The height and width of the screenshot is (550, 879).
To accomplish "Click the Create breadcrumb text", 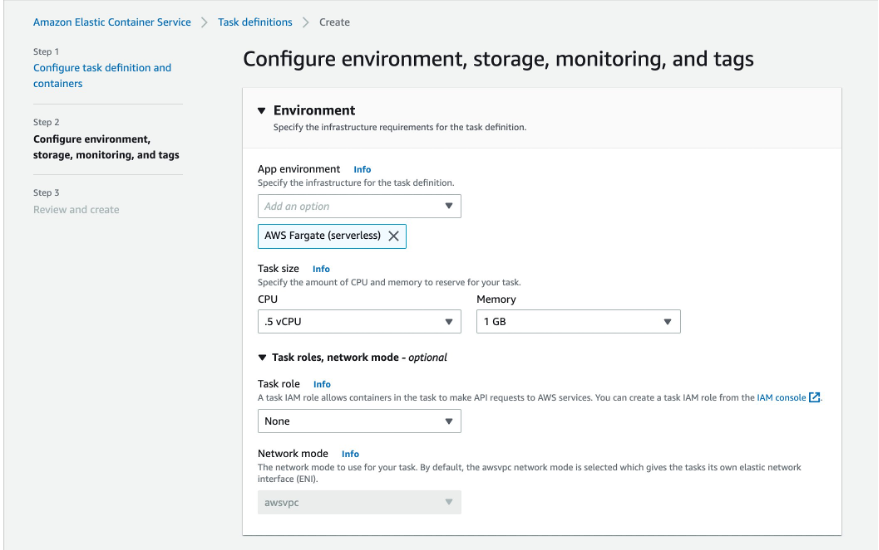I will coord(334,22).
